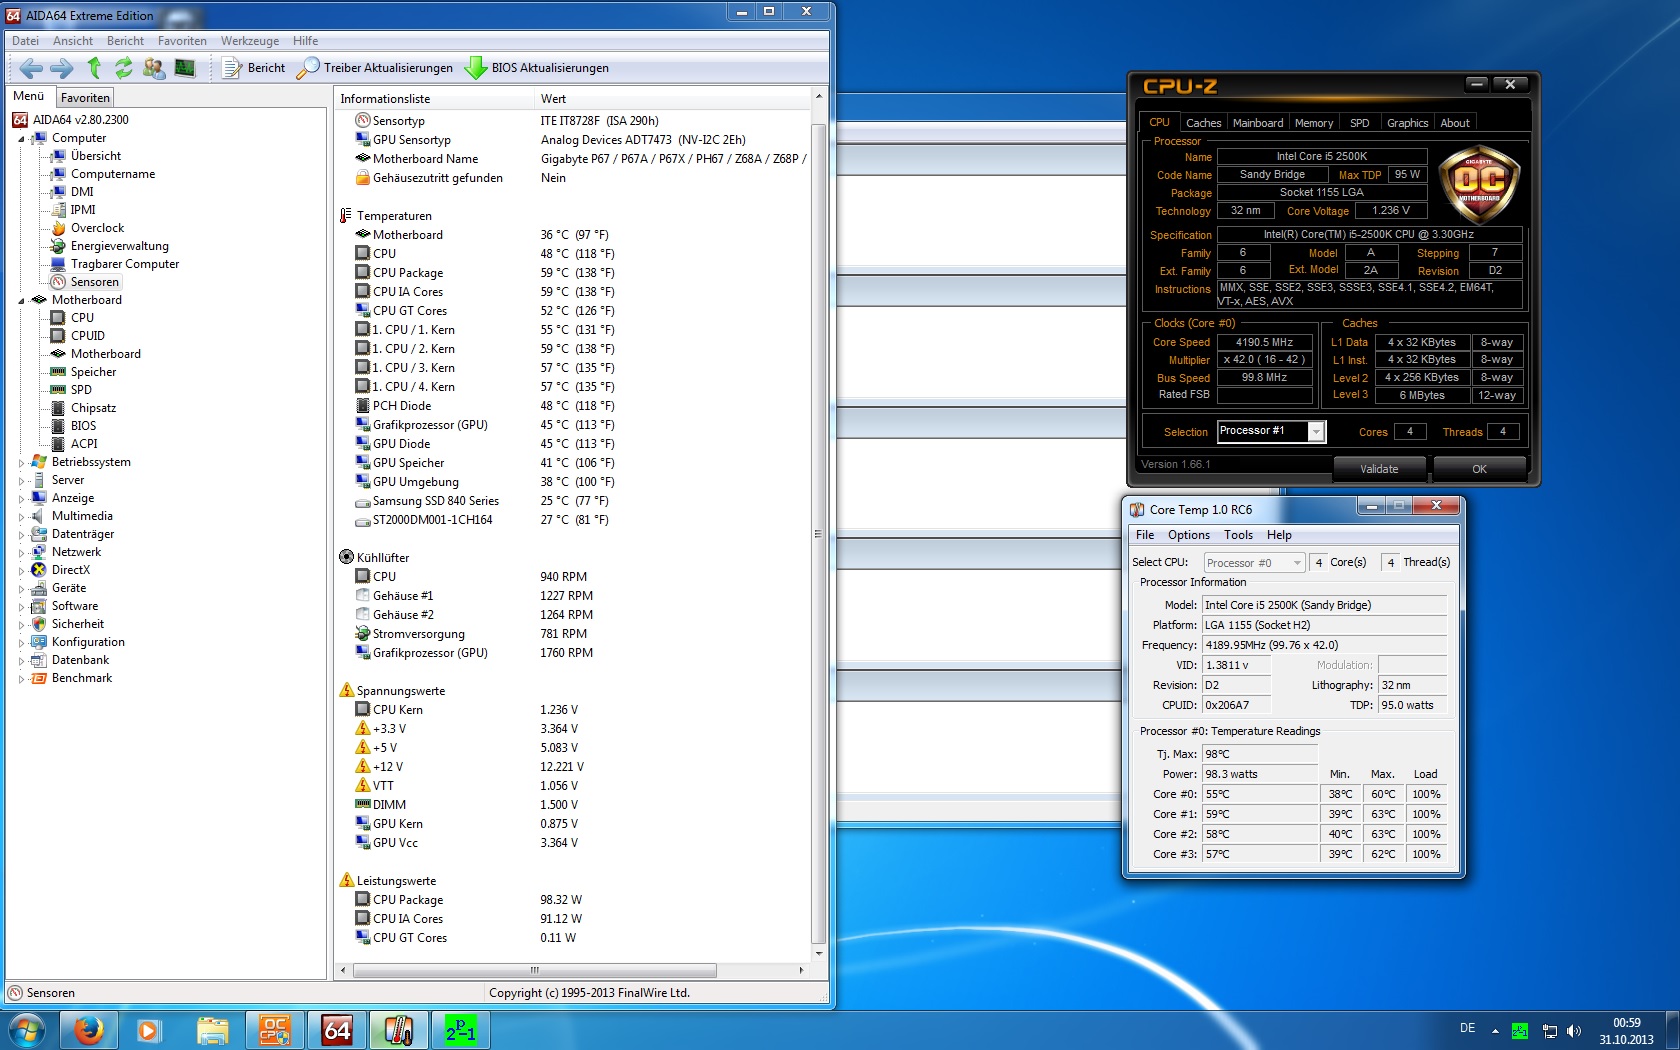The image size is (1680, 1050).
Task: Click the Core Temp thermometer taskbar icon
Action: click(x=399, y=1030)
